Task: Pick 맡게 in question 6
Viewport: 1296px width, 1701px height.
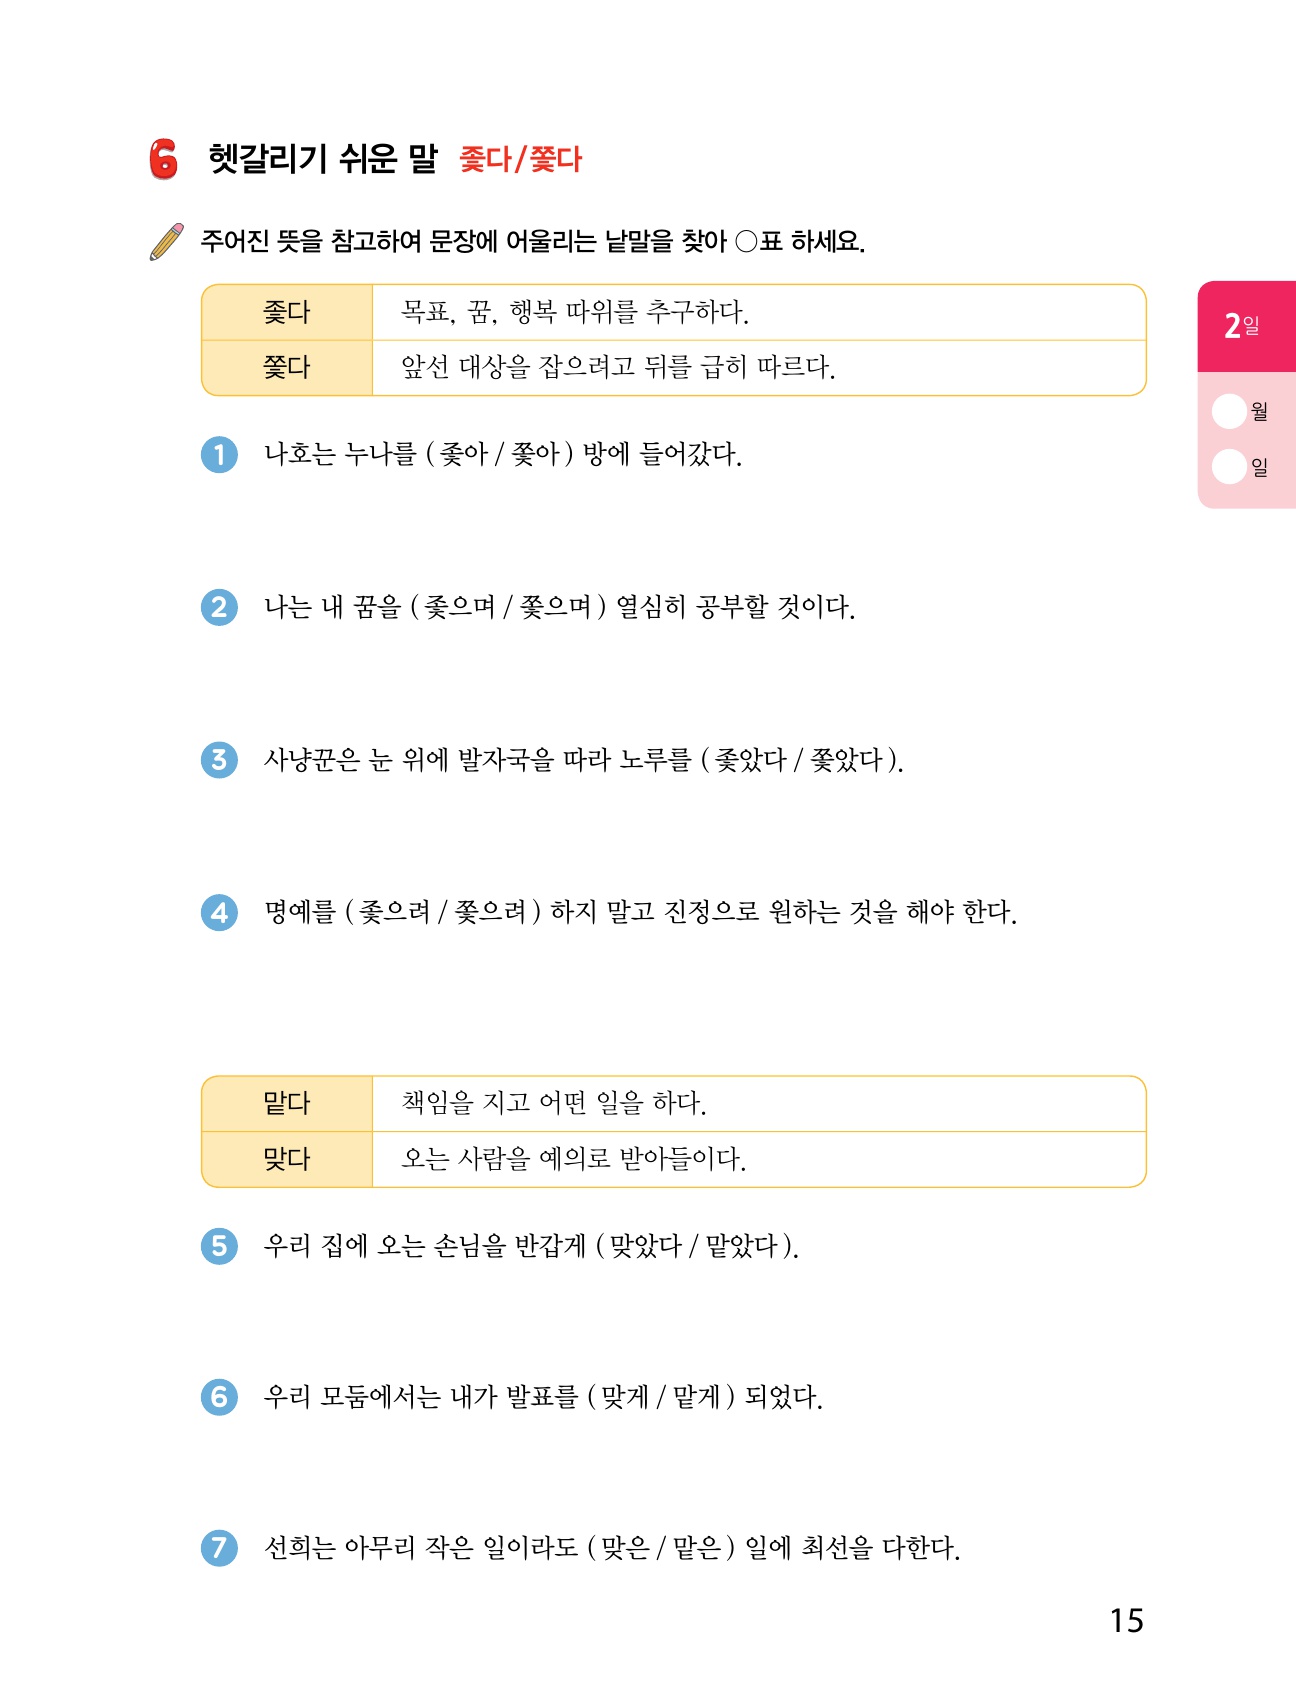Action: [697, 1397]
